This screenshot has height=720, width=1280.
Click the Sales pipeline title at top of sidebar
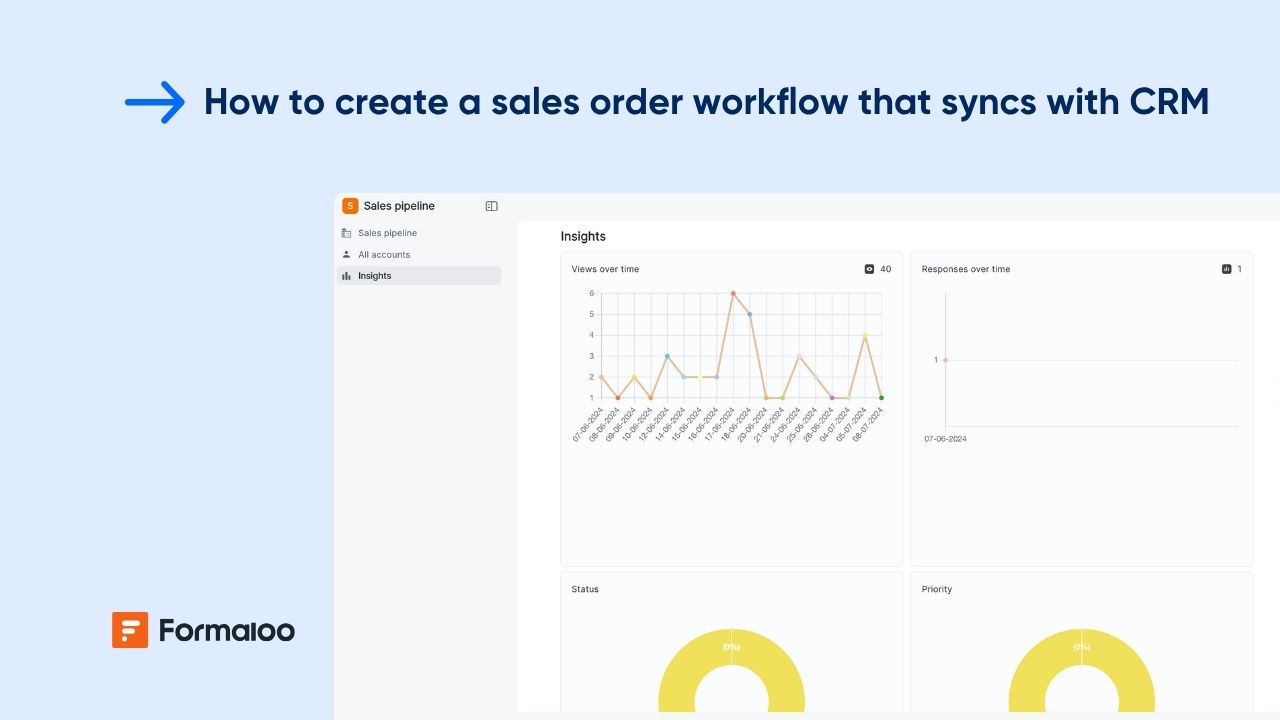[x=399, y=206]
